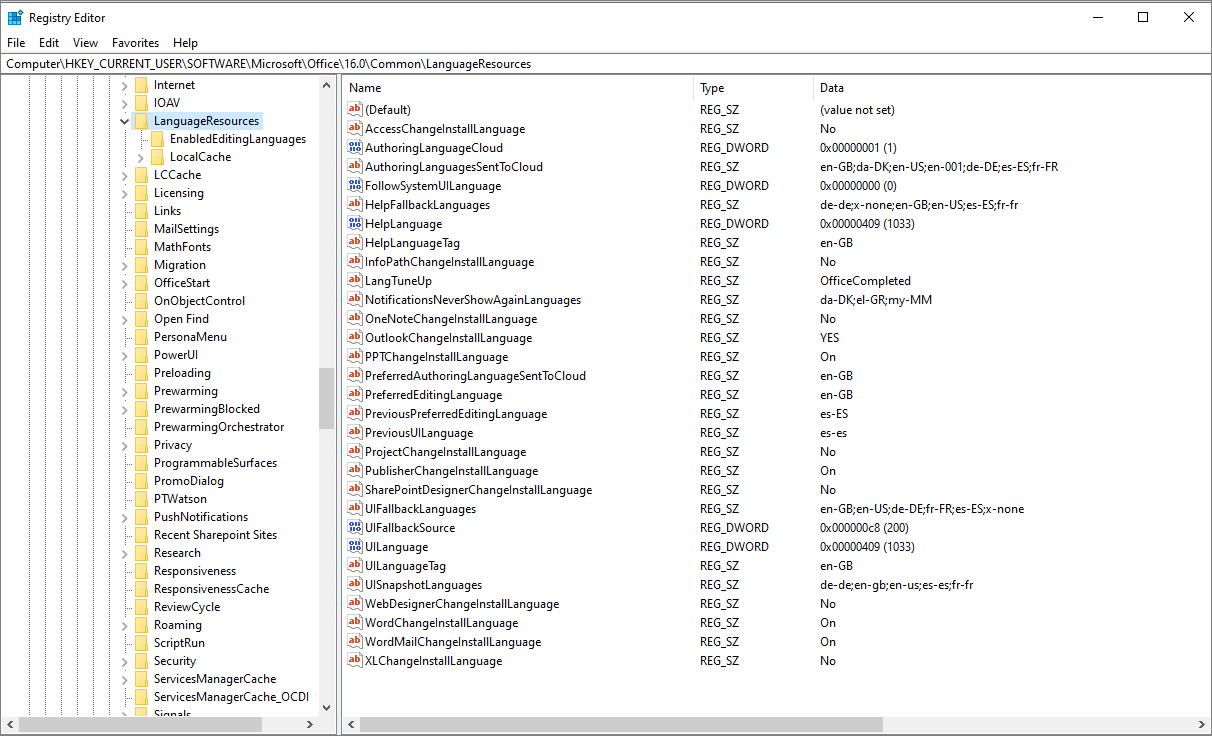Open the File menu
Image resolution: width=1212 pixels, height=736 pixels.
point(16,43)
